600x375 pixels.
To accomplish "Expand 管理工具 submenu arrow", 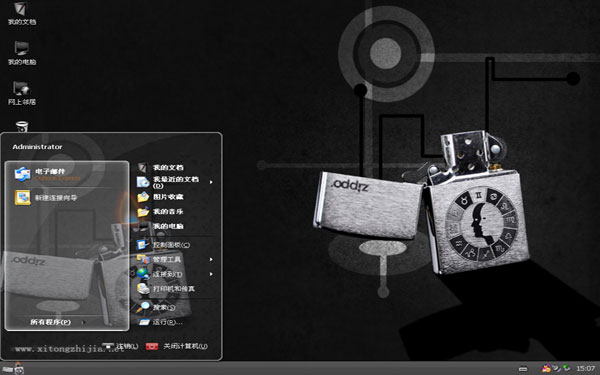I will pyautogui.click(x=211, y=259).
